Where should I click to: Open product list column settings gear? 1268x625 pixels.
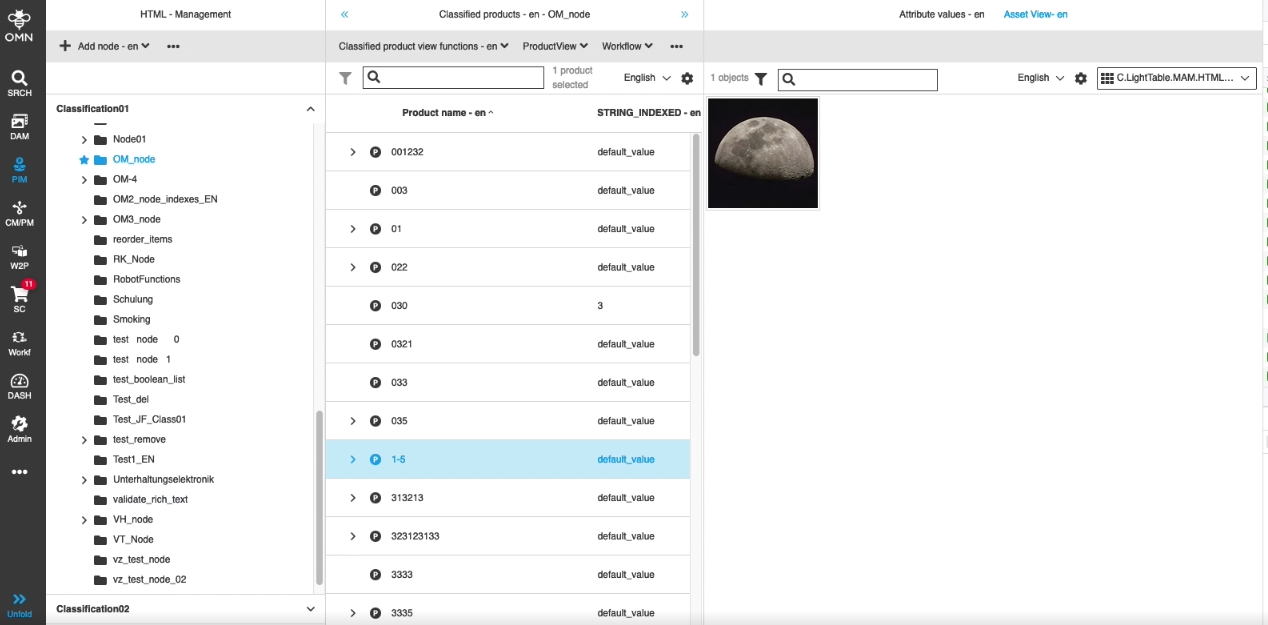(x=687, y=78)
